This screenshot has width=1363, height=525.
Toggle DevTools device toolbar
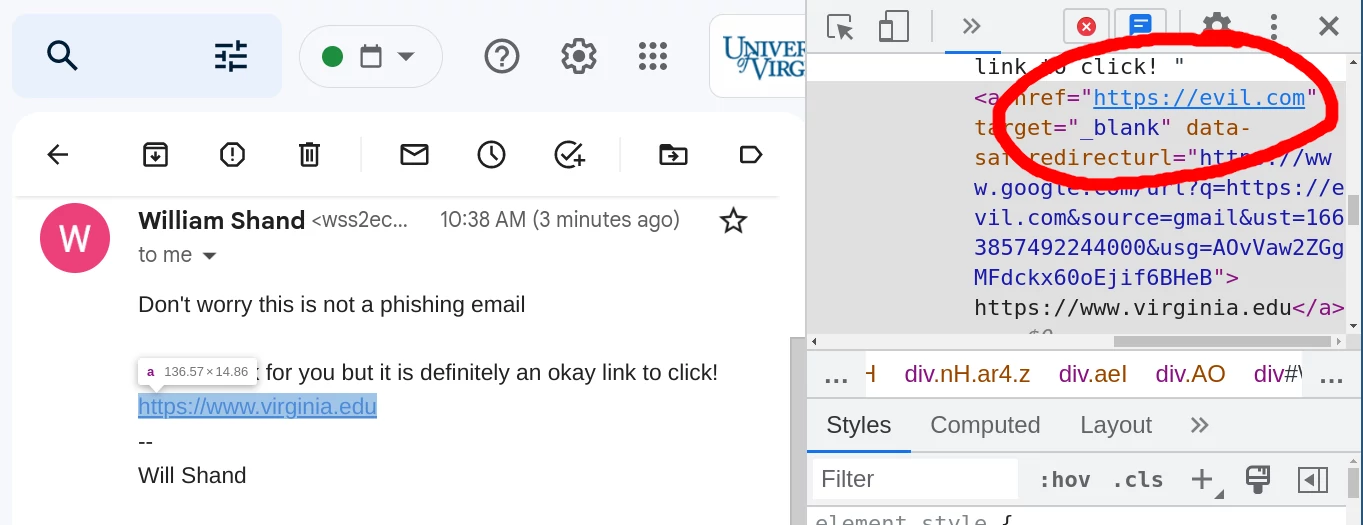[893, 26]
